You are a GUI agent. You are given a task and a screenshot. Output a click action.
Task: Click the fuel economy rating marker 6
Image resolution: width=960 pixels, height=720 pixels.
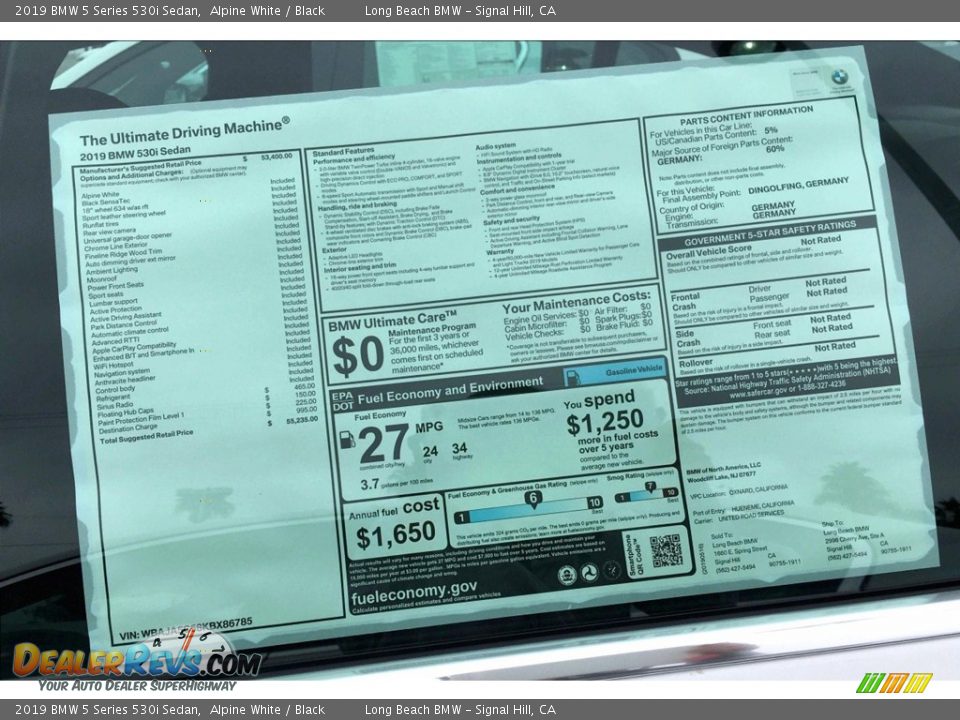click(533, 499)
